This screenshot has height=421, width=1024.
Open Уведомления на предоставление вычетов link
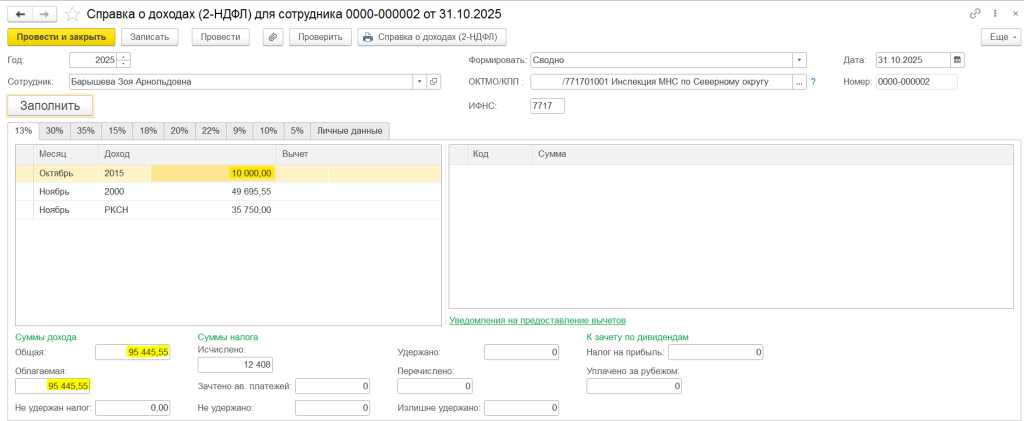[x=537, y=321]
